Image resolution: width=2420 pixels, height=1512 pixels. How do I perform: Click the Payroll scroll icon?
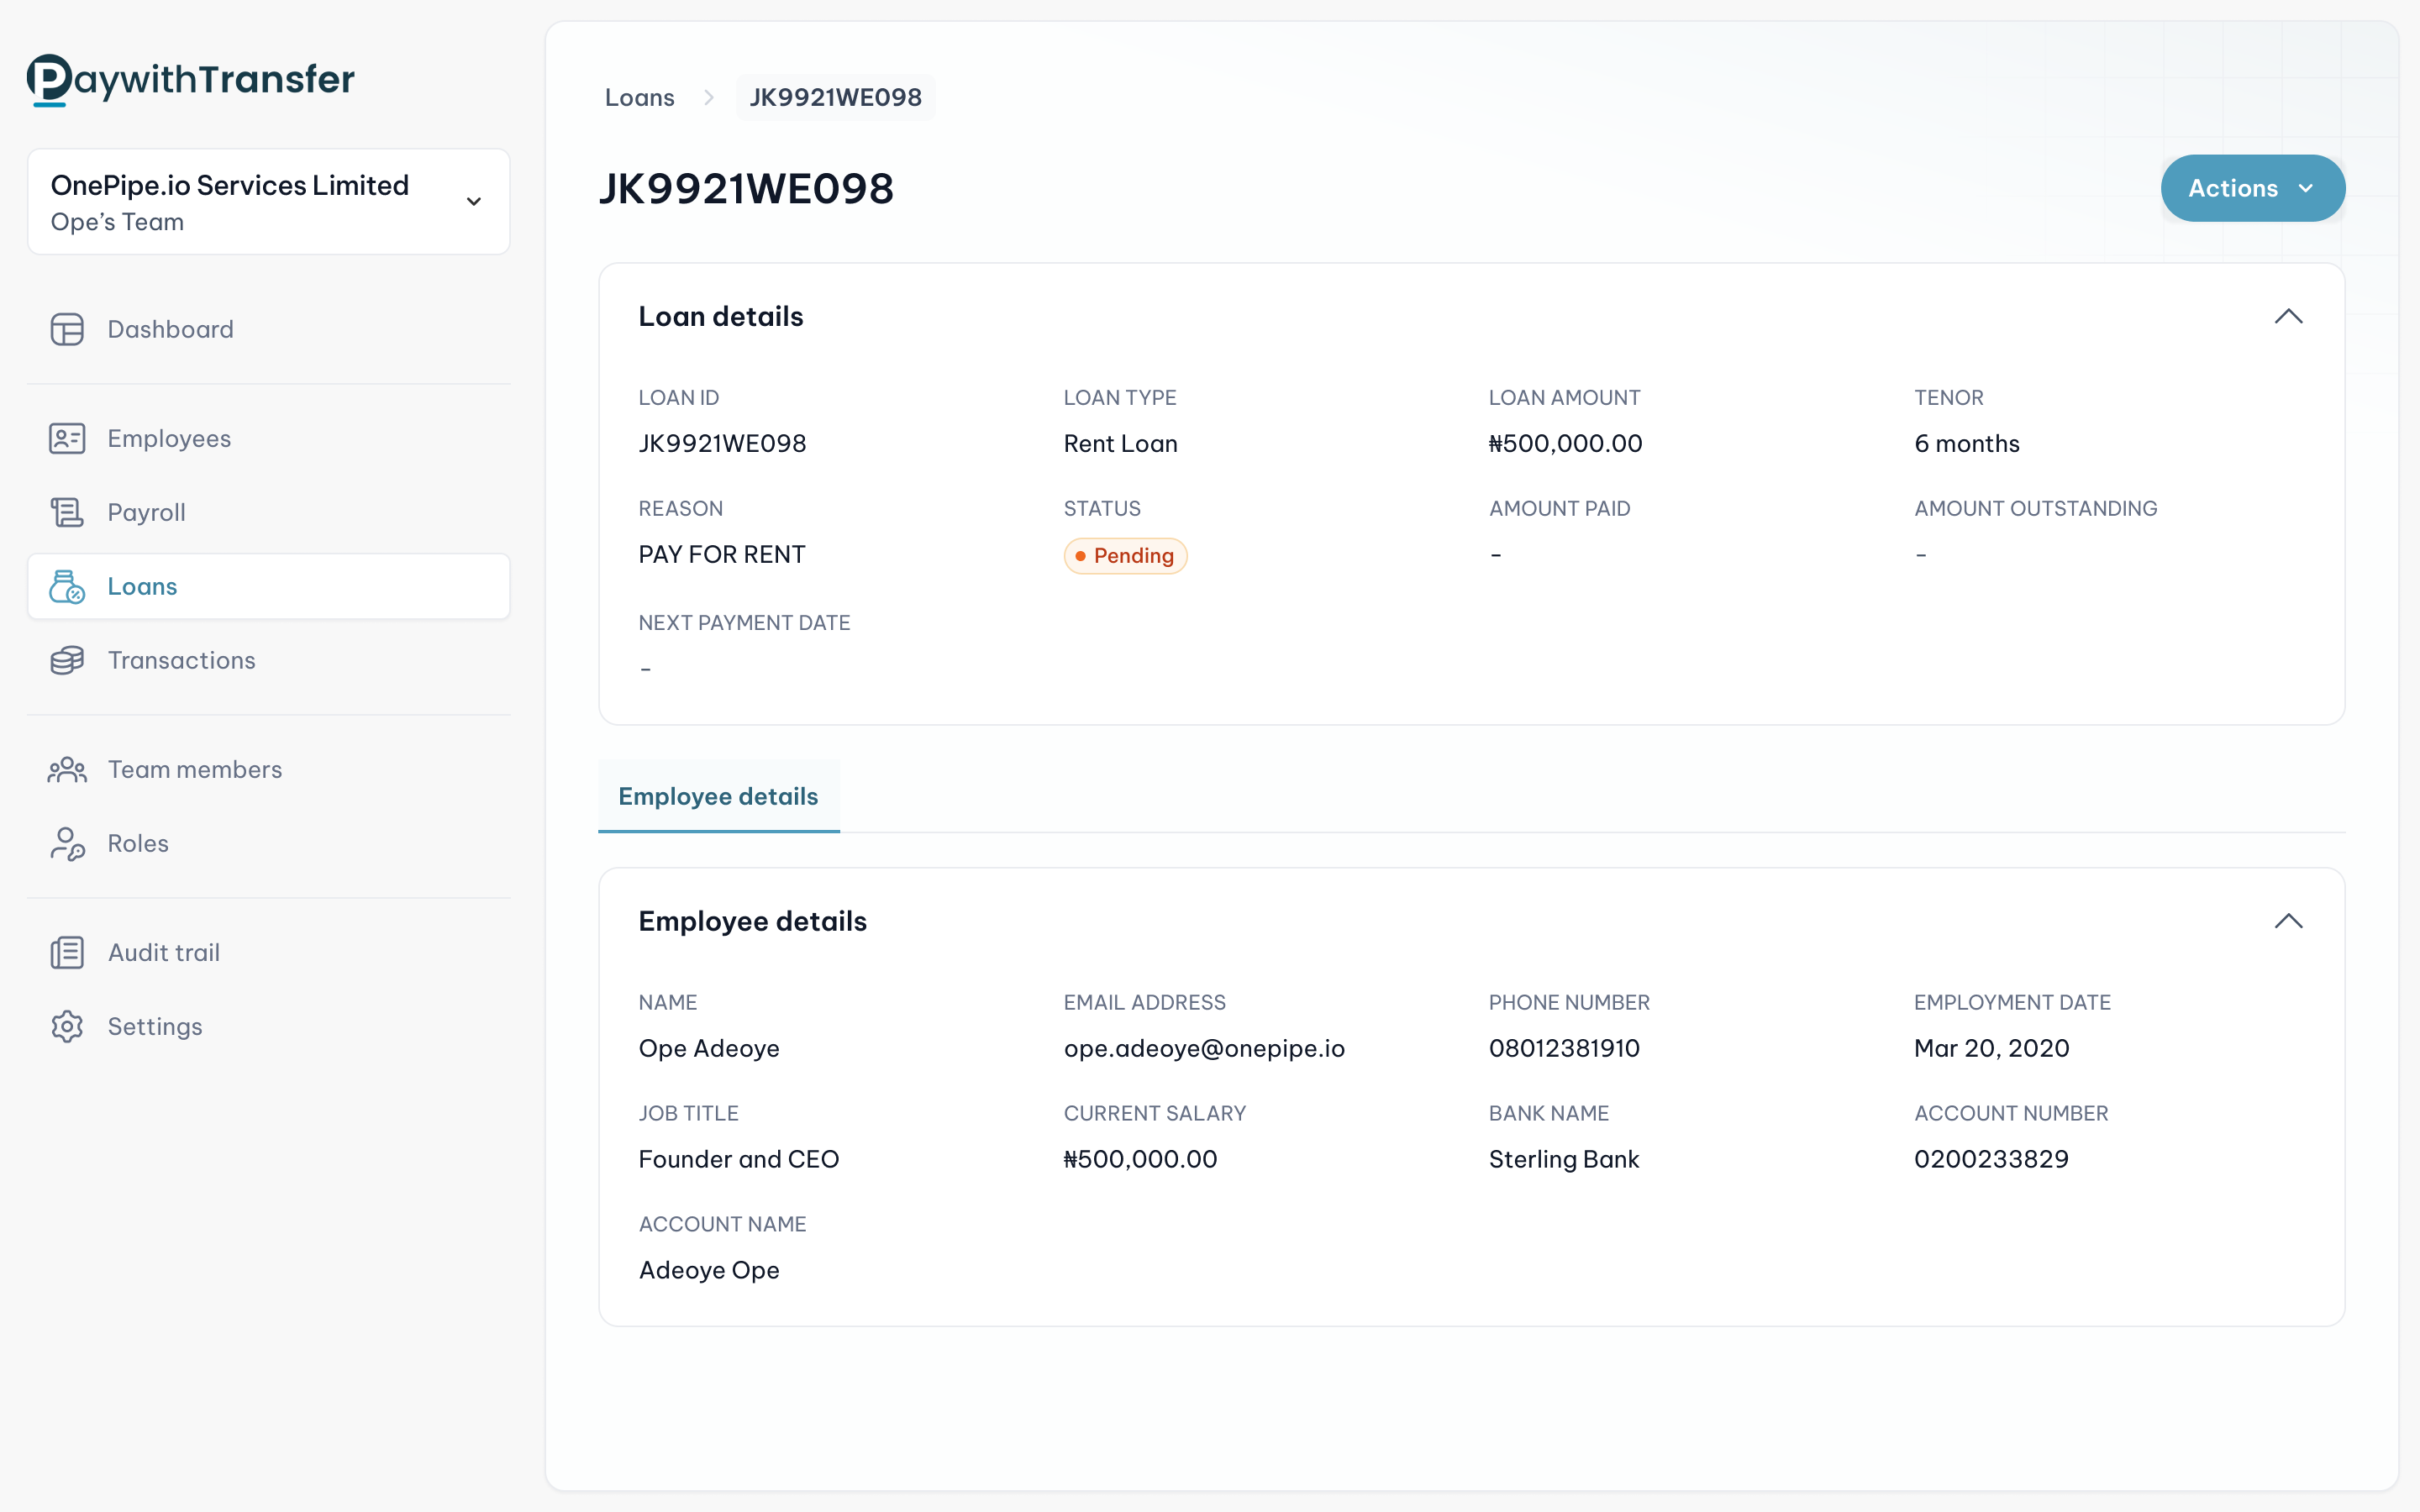(67, 512)
